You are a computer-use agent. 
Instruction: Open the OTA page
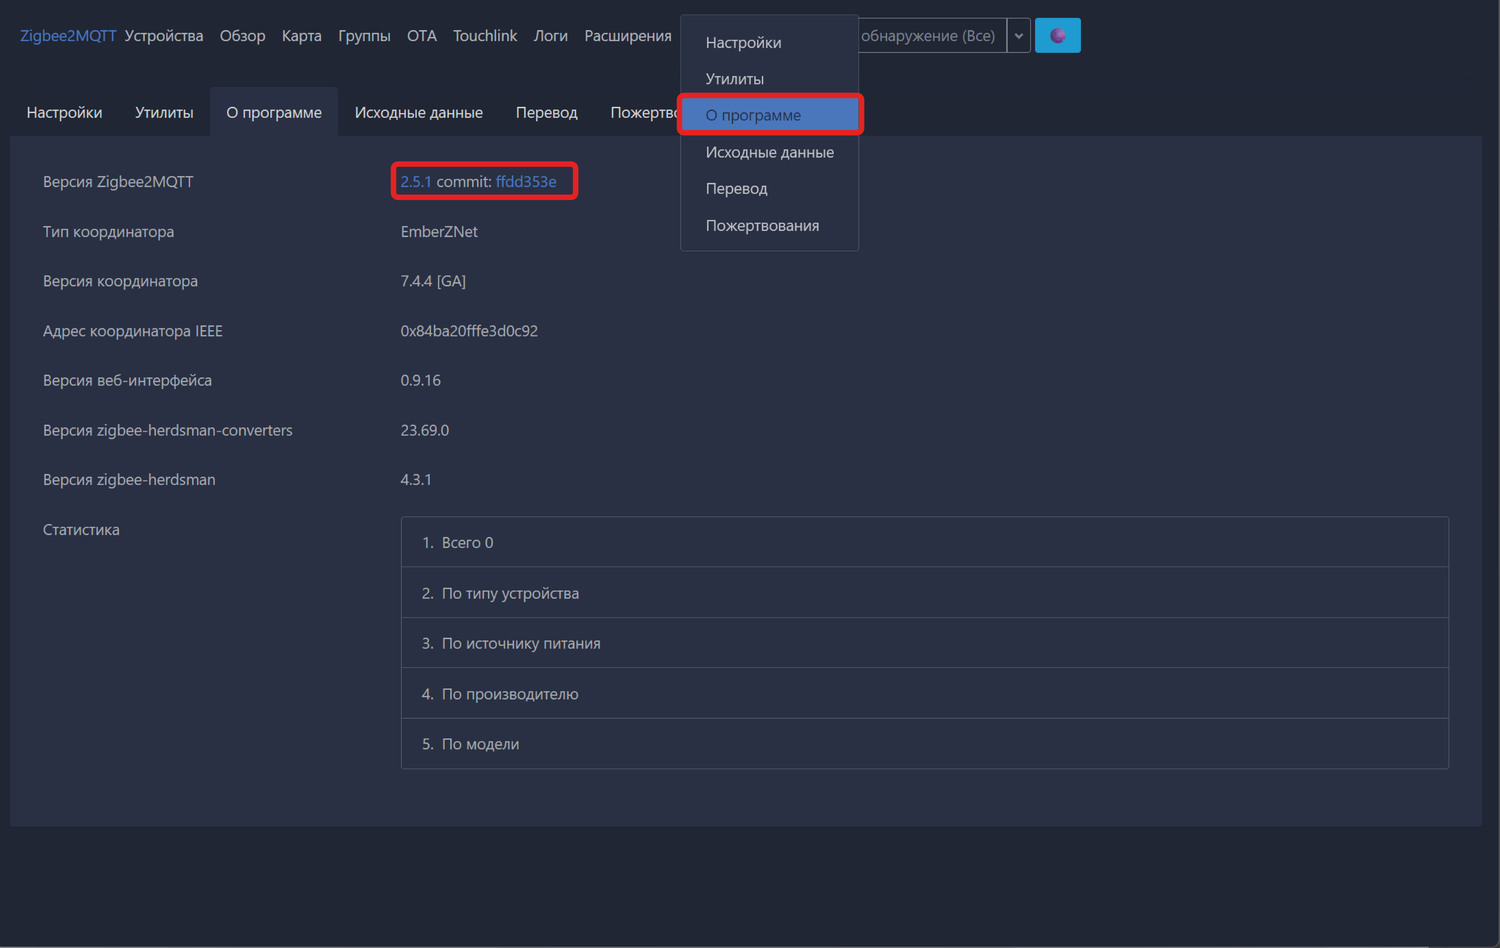click(421, 36)
